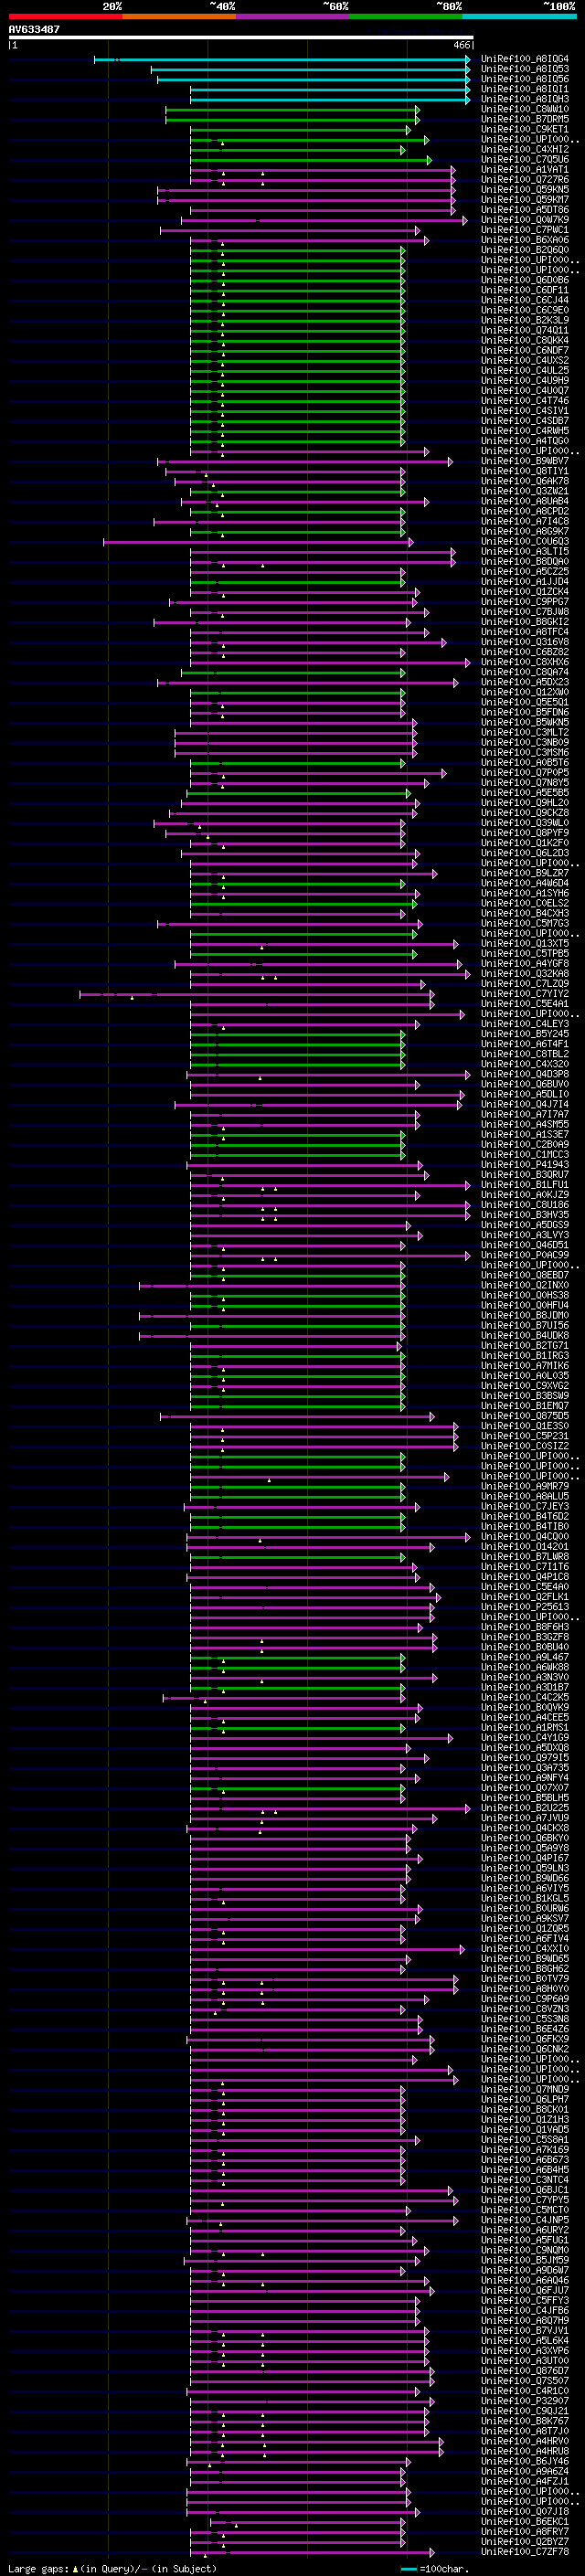This screenshot has width=585, height=2576.
Task: Click the green ~80% legend segment
Action: (406, 16)
